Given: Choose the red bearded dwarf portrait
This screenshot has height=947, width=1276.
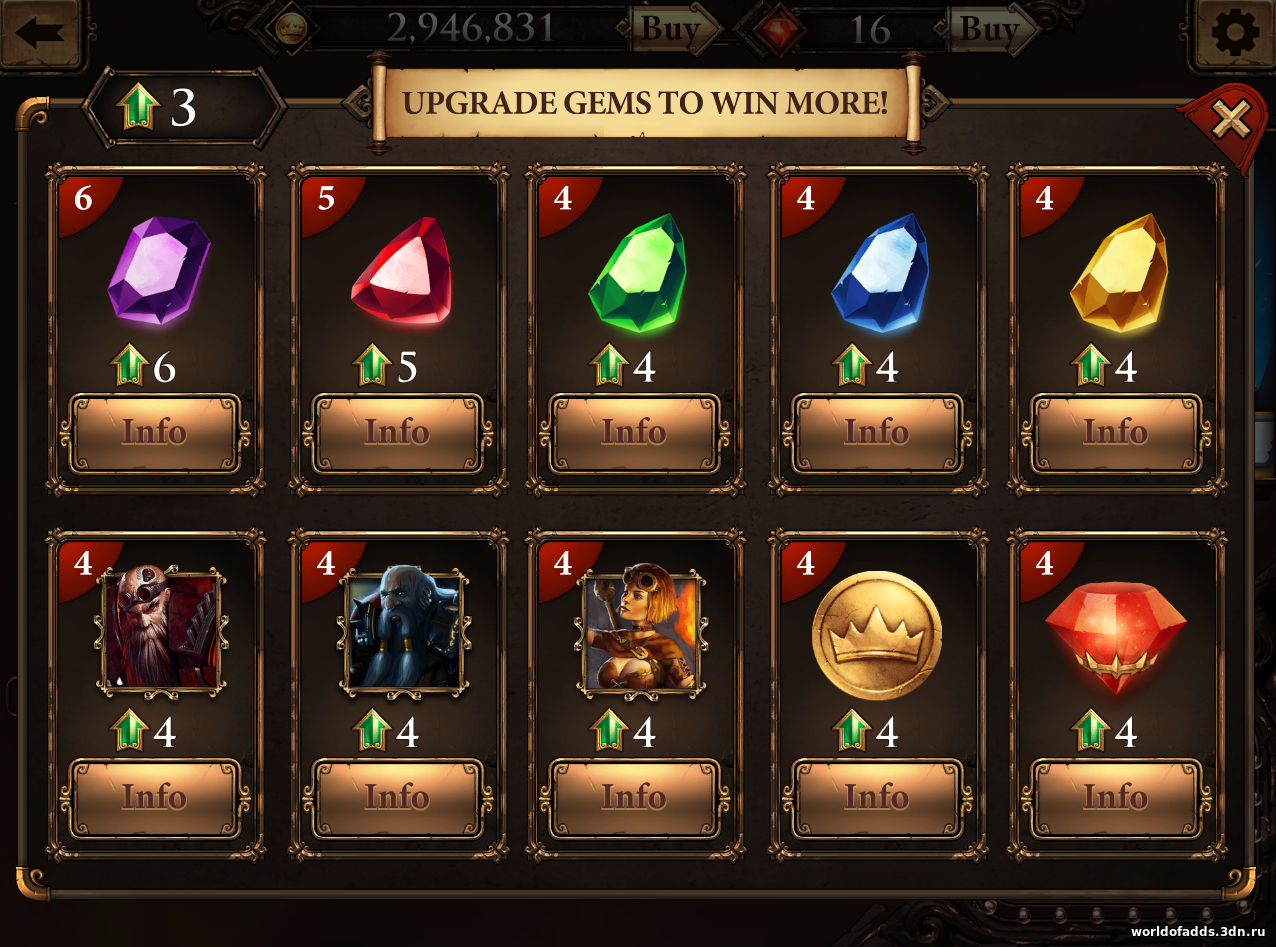Looking at the screenshot, I should click(160, 630).
